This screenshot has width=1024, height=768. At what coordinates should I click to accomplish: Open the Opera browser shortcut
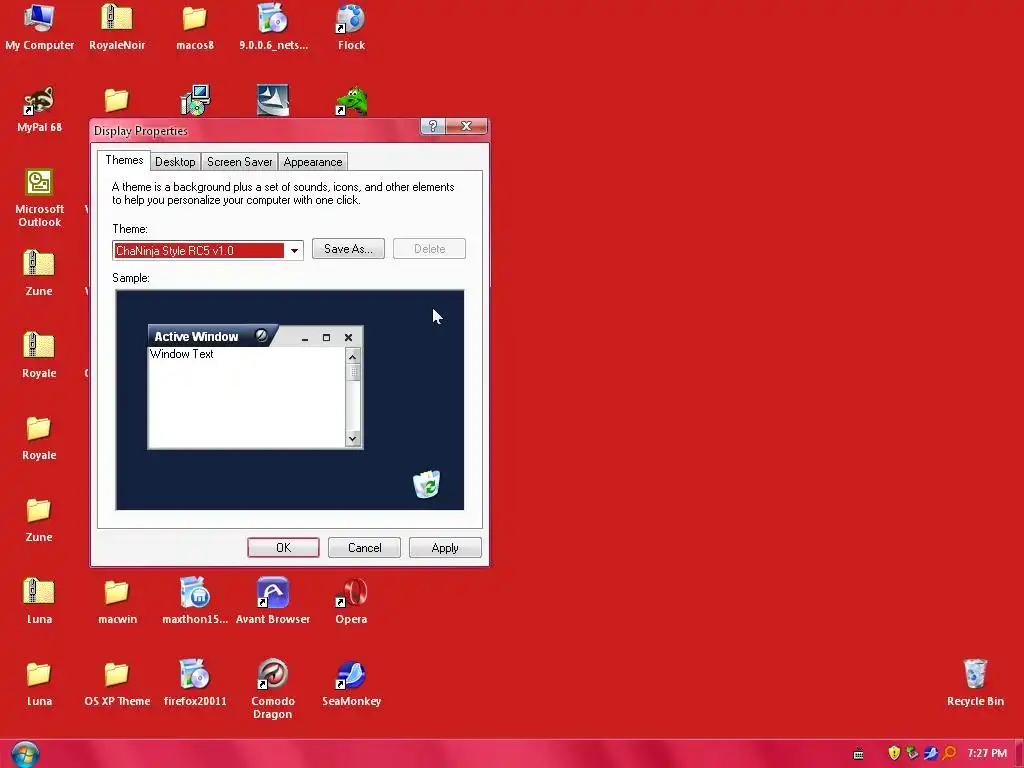coord(351,601)
